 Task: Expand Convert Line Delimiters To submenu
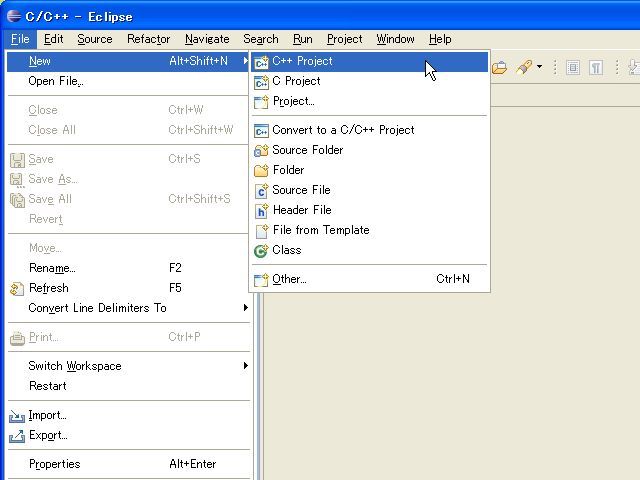(129, 308)
